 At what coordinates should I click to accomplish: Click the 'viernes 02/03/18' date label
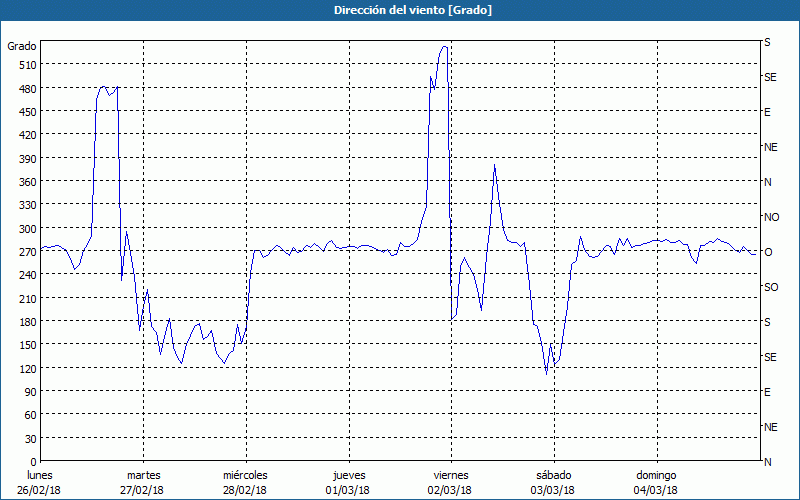click(450, 482)
